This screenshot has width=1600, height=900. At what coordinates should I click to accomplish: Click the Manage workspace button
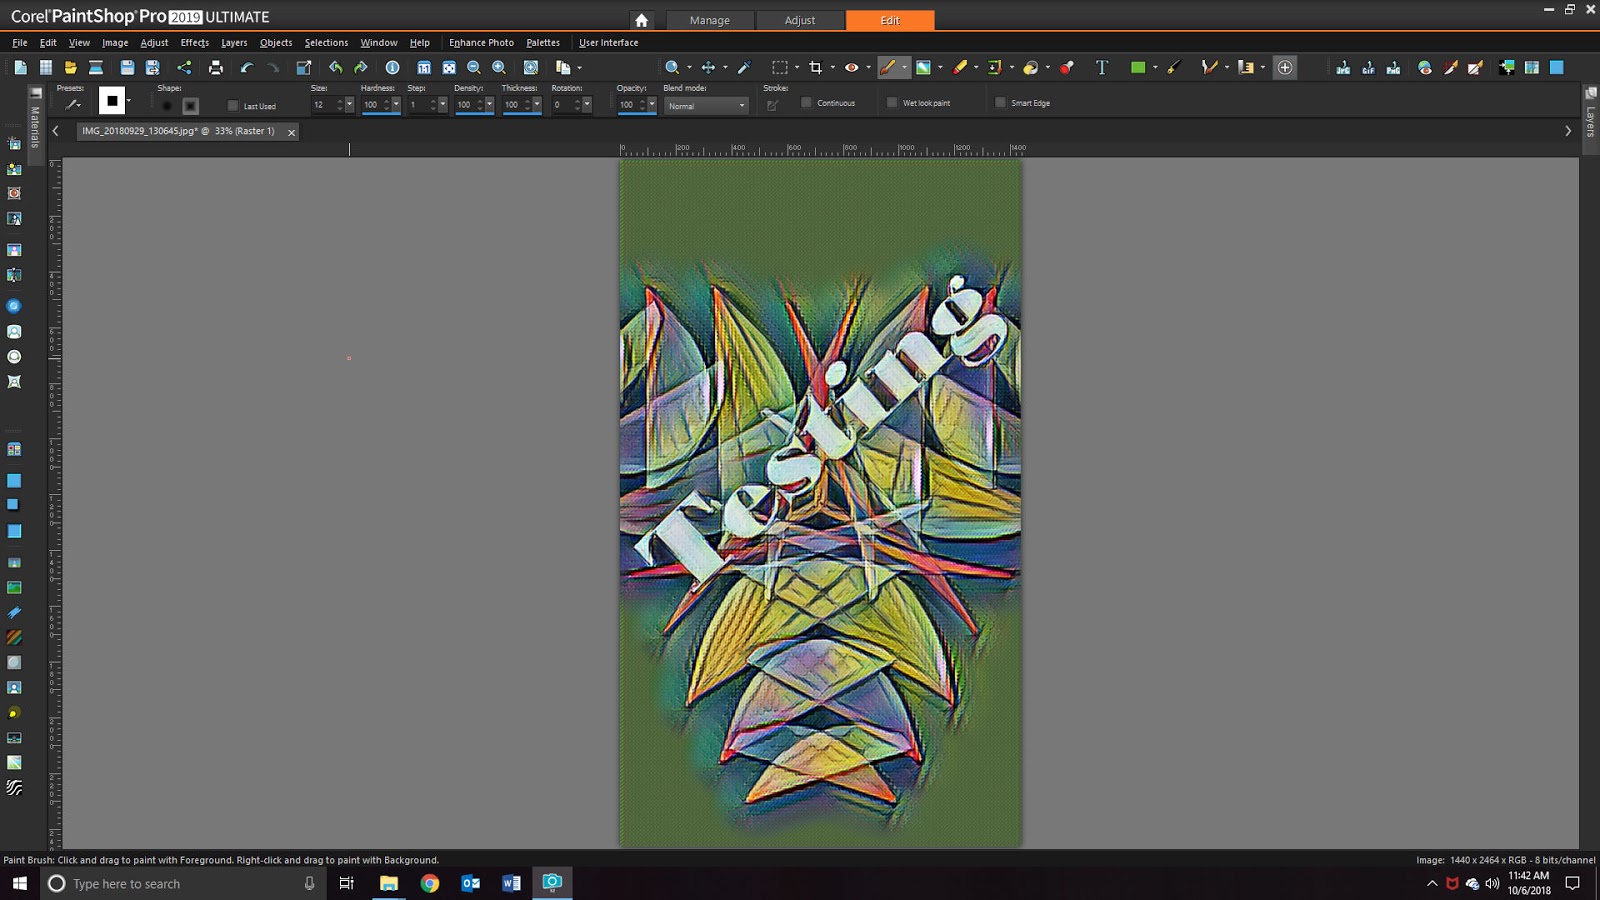710,20
